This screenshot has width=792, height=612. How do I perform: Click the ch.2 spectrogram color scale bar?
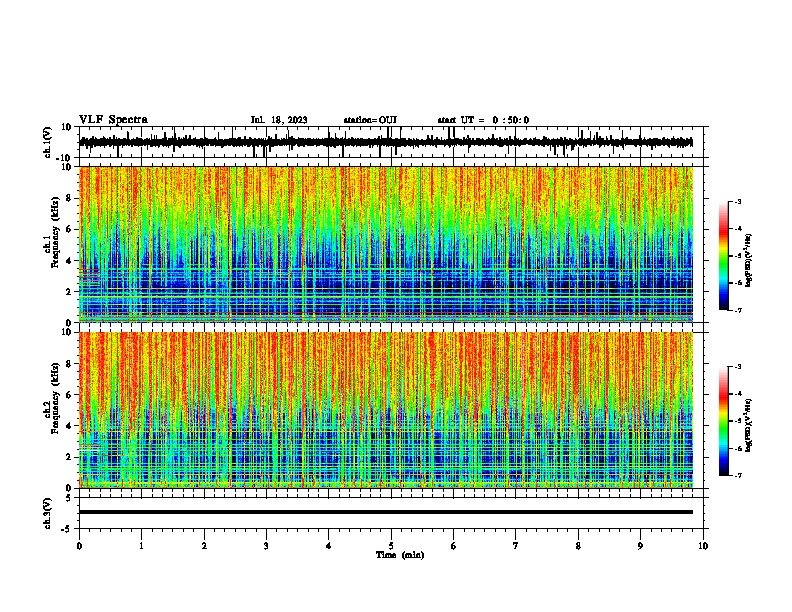(x=724, y=421)
